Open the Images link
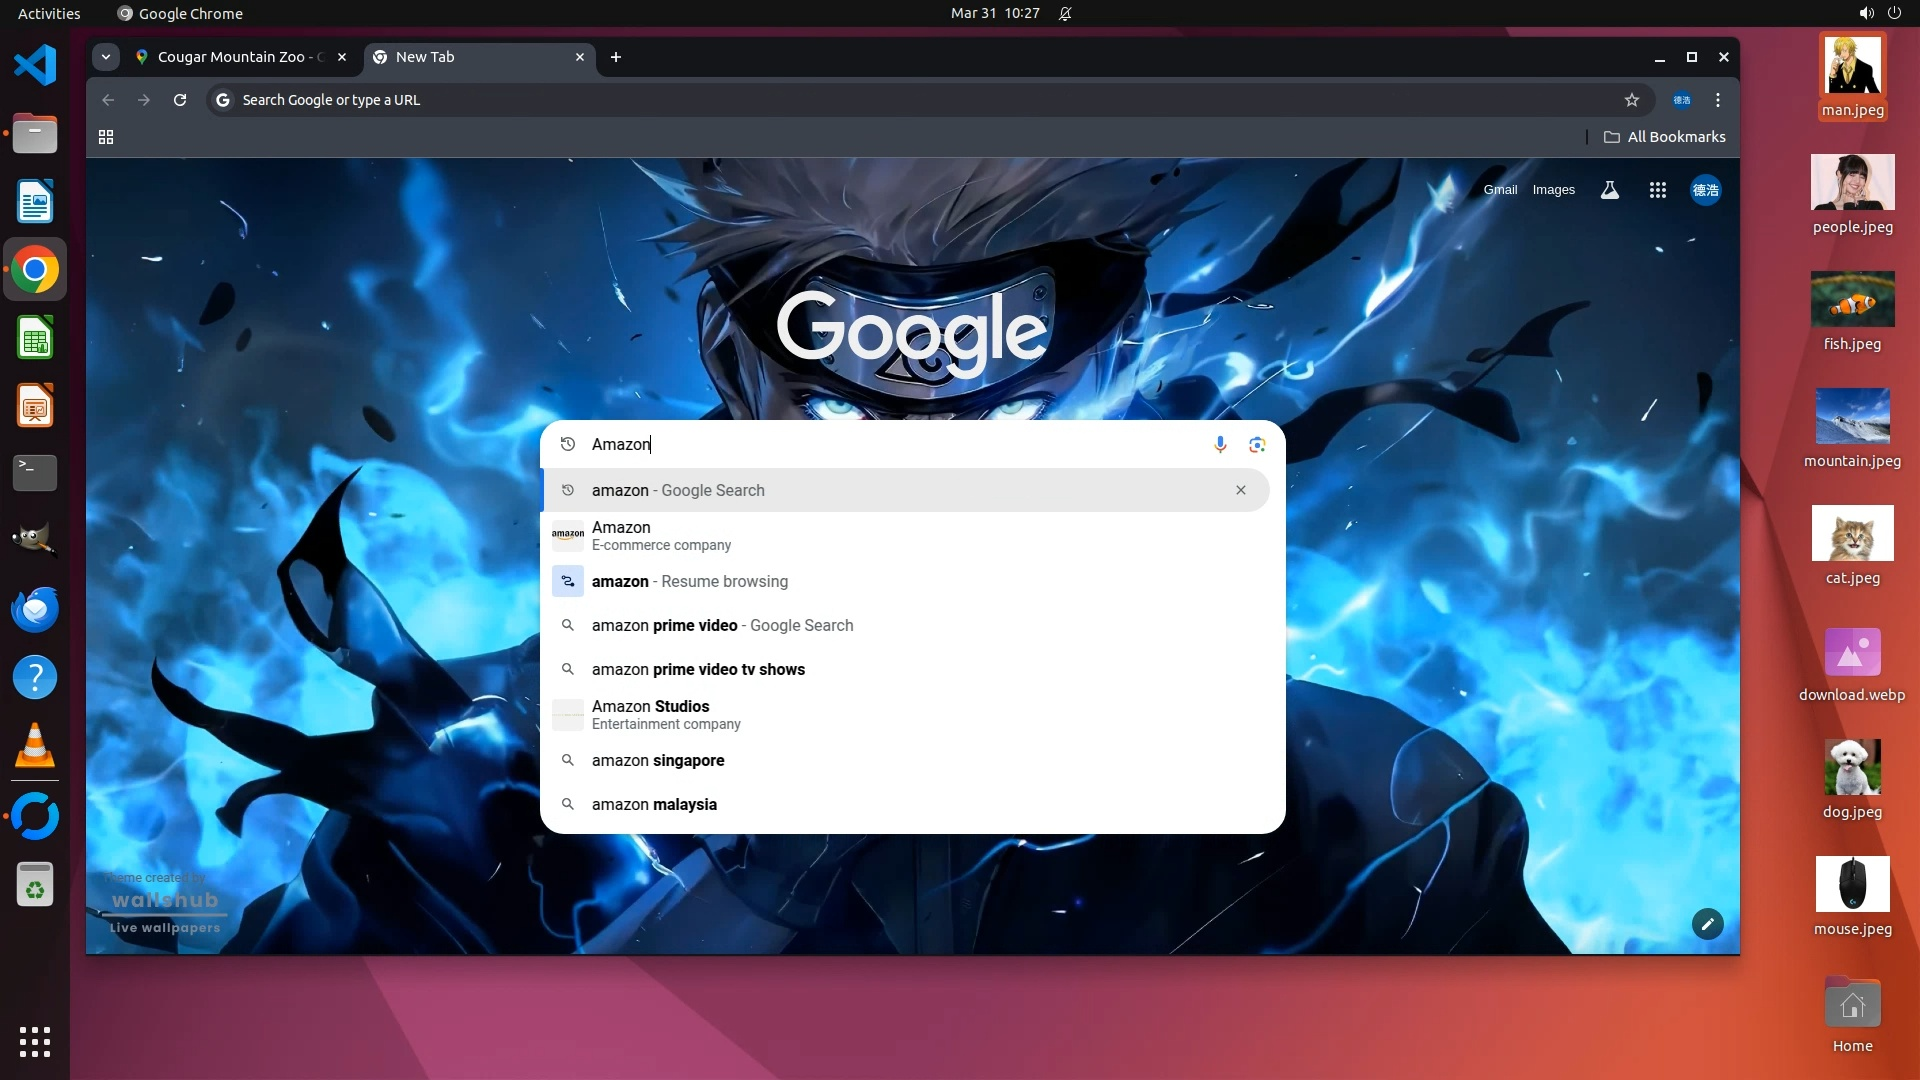This screenshot has height=1080, width=1920. (1553, 190)
